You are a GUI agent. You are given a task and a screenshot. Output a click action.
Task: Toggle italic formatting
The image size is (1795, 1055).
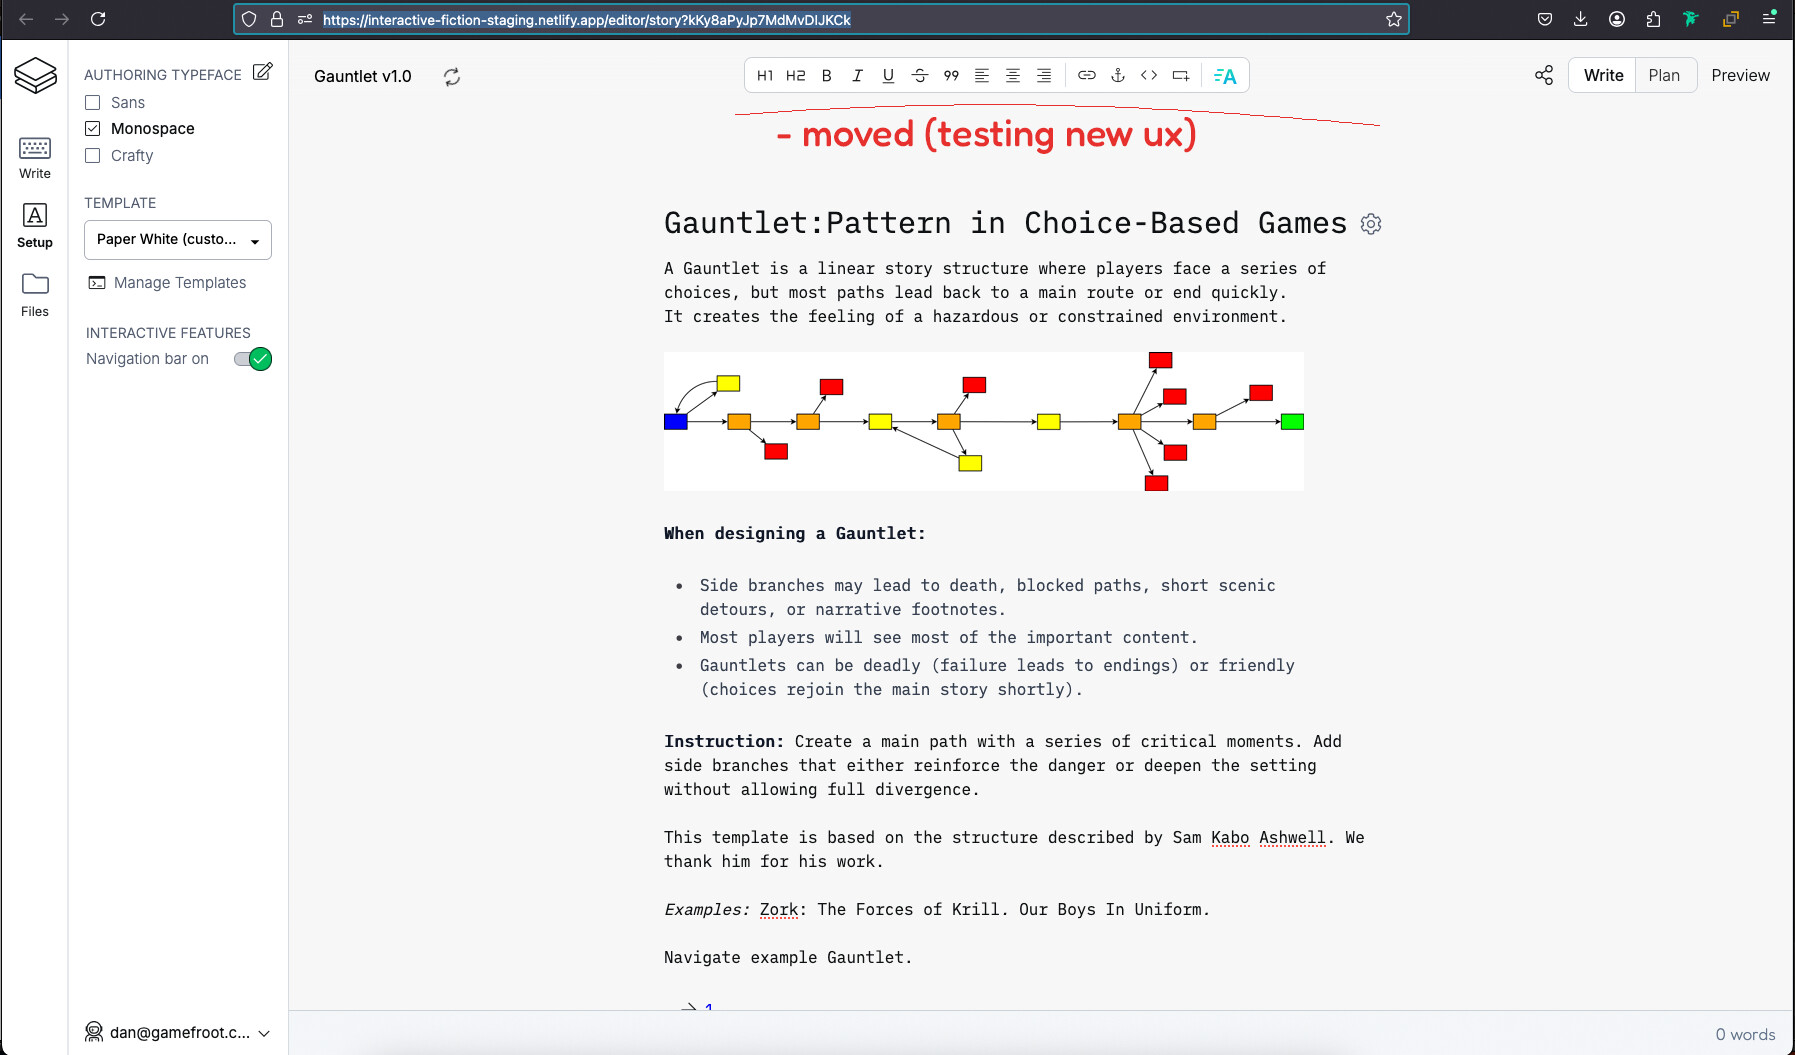(857, 76)
